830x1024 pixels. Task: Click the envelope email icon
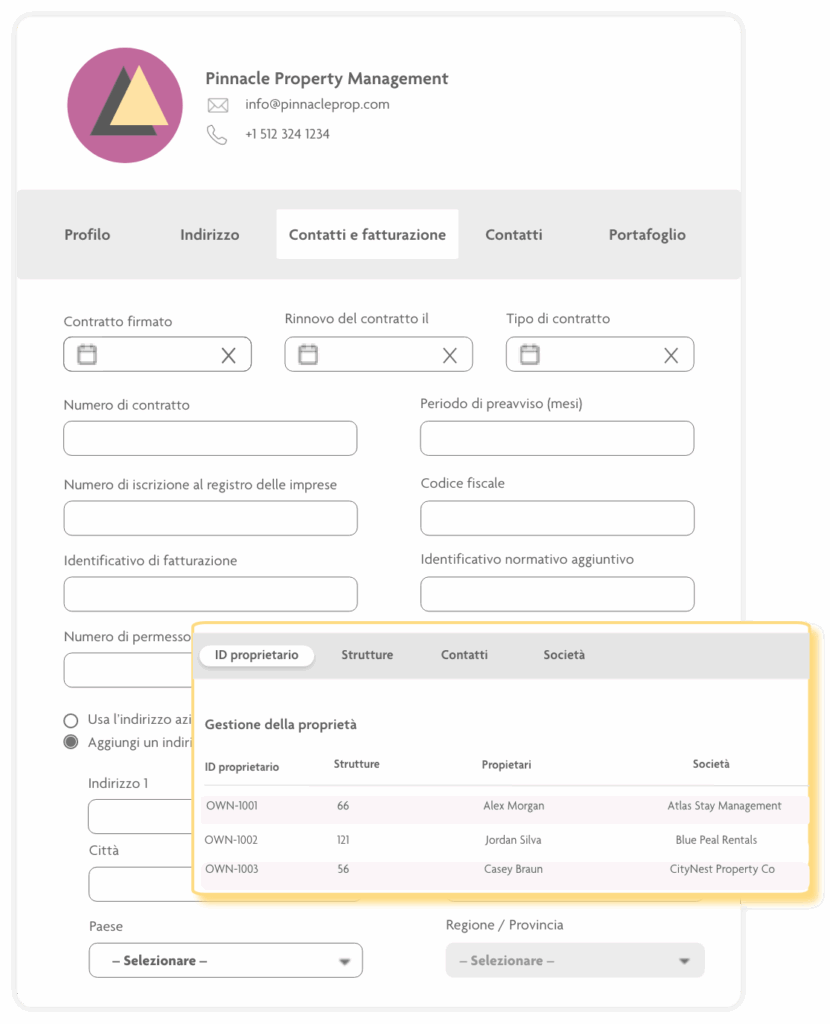217,105
